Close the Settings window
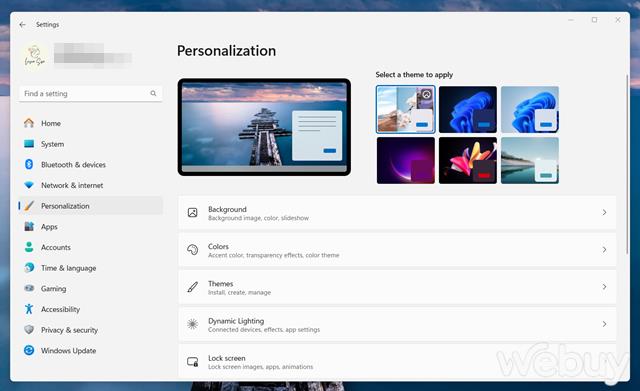 [x=618, y=20]
